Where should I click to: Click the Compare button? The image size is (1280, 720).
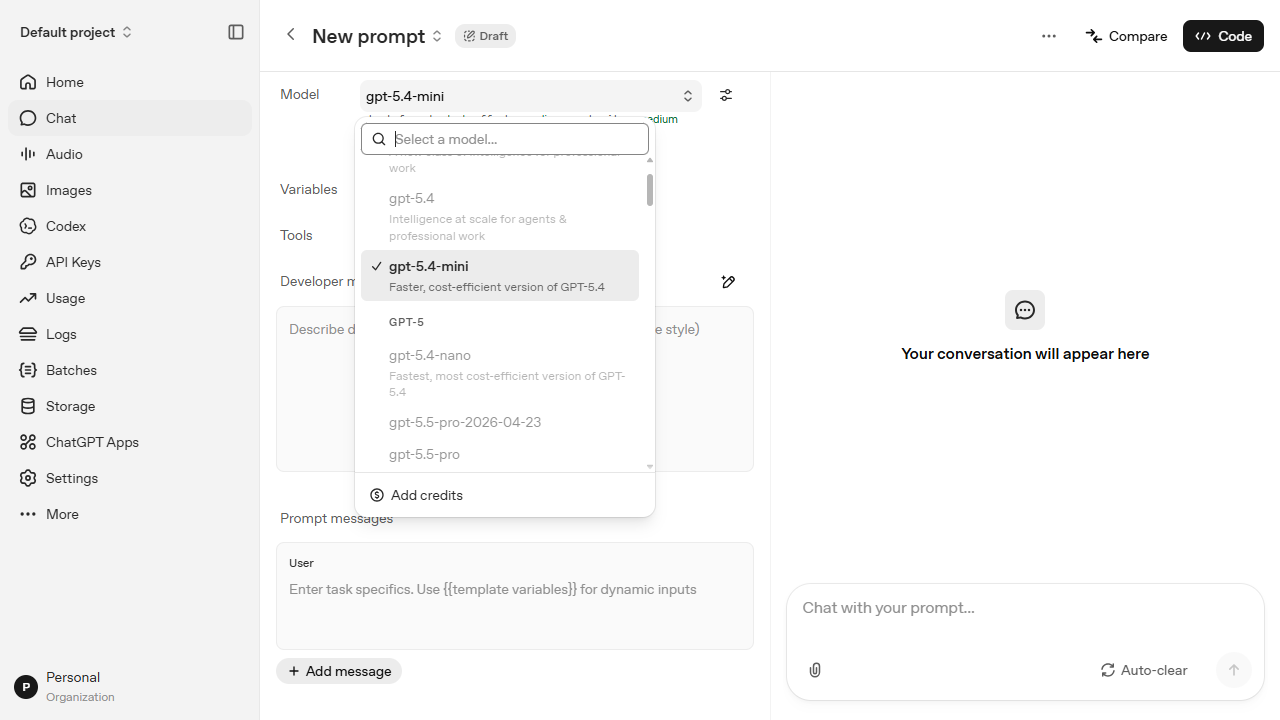[x=1126, y=36]
